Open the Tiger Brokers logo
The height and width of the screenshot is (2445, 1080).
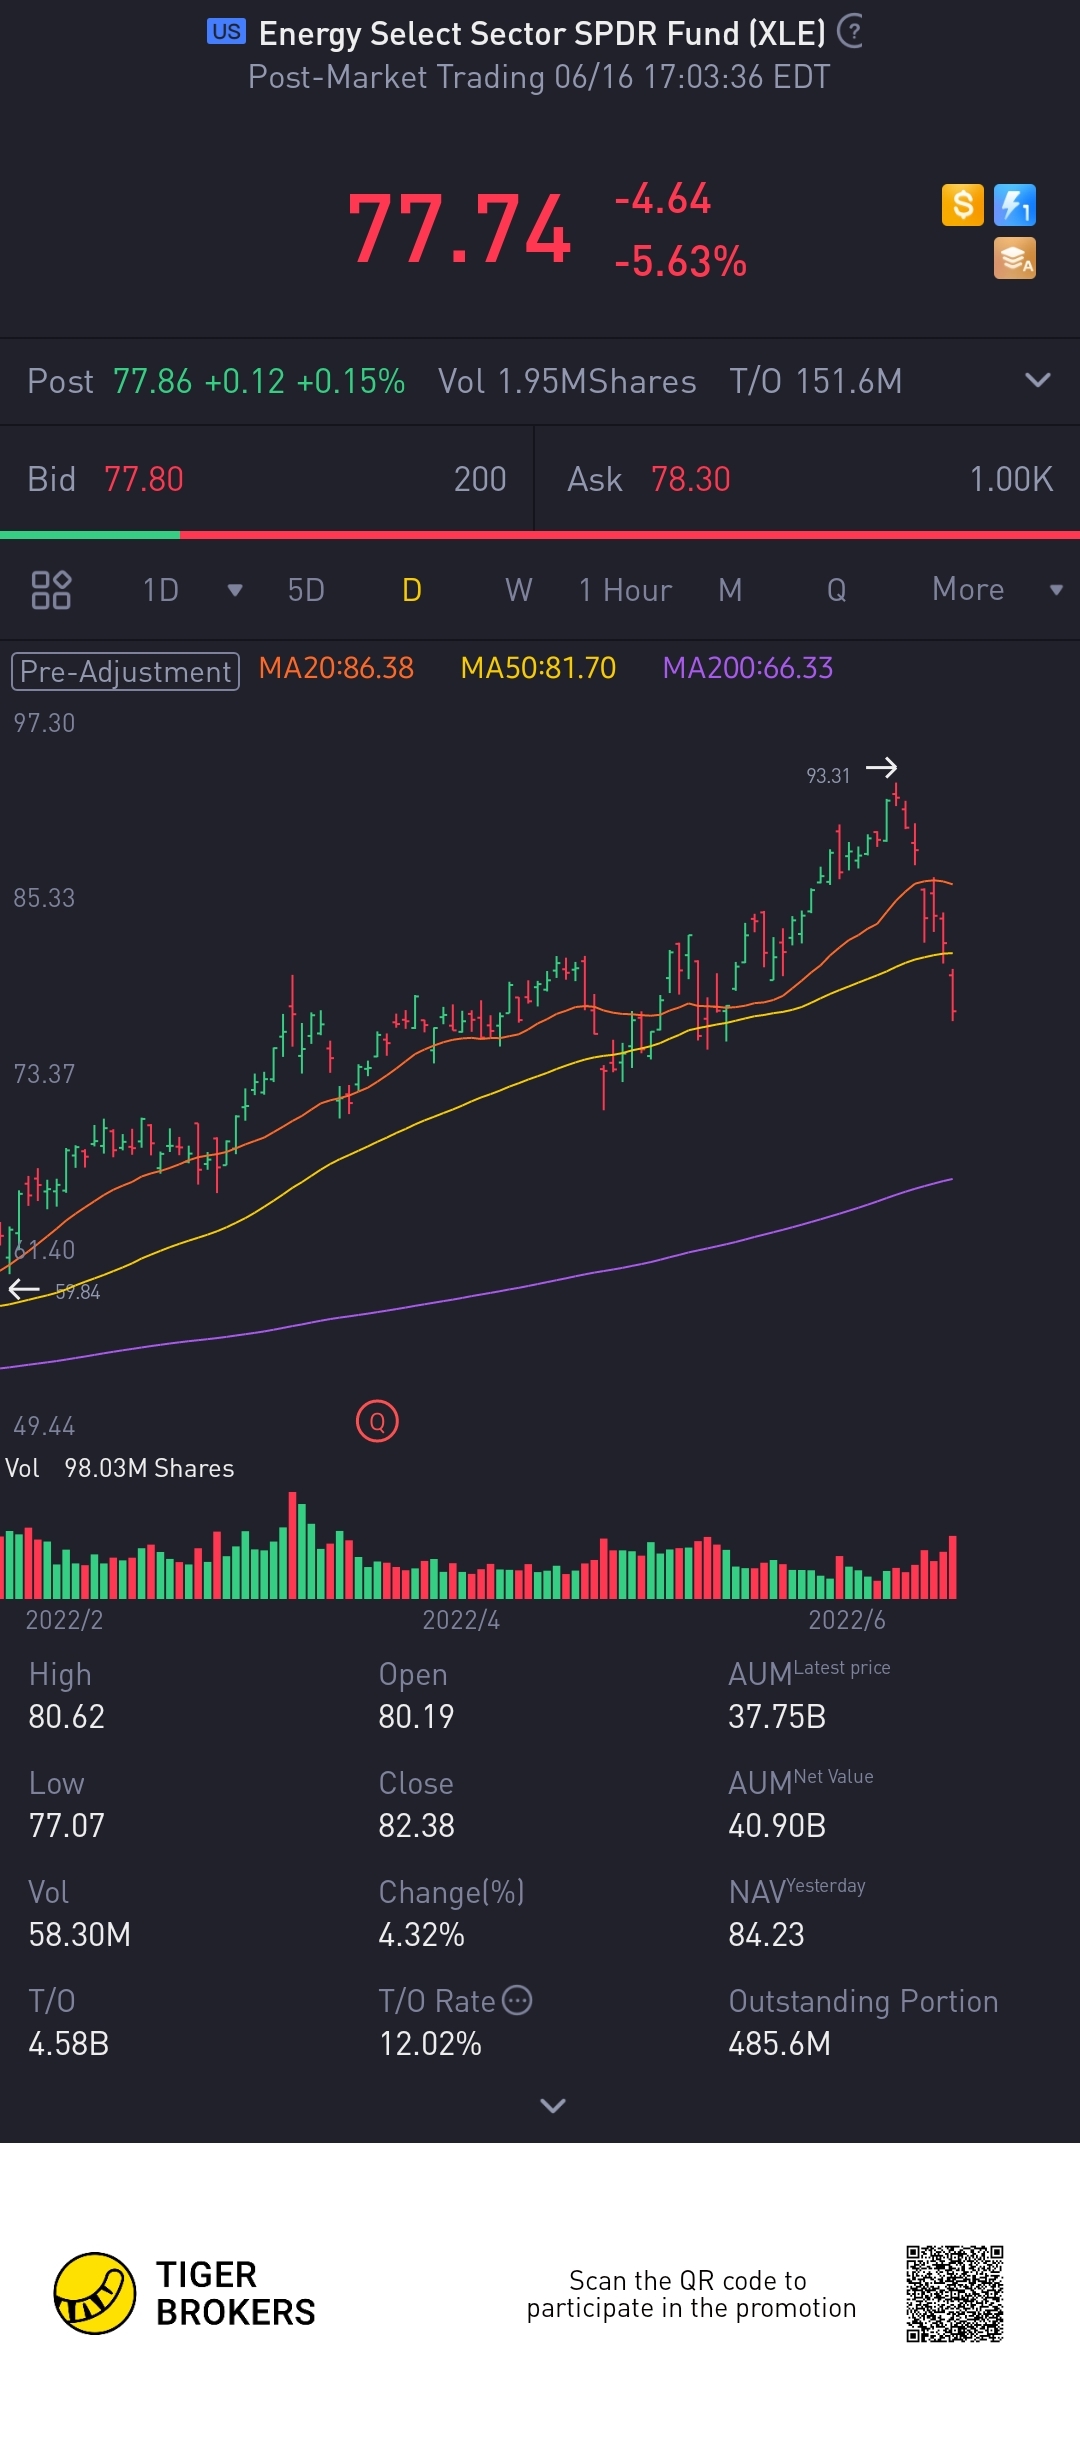[x=184, y=2293]
